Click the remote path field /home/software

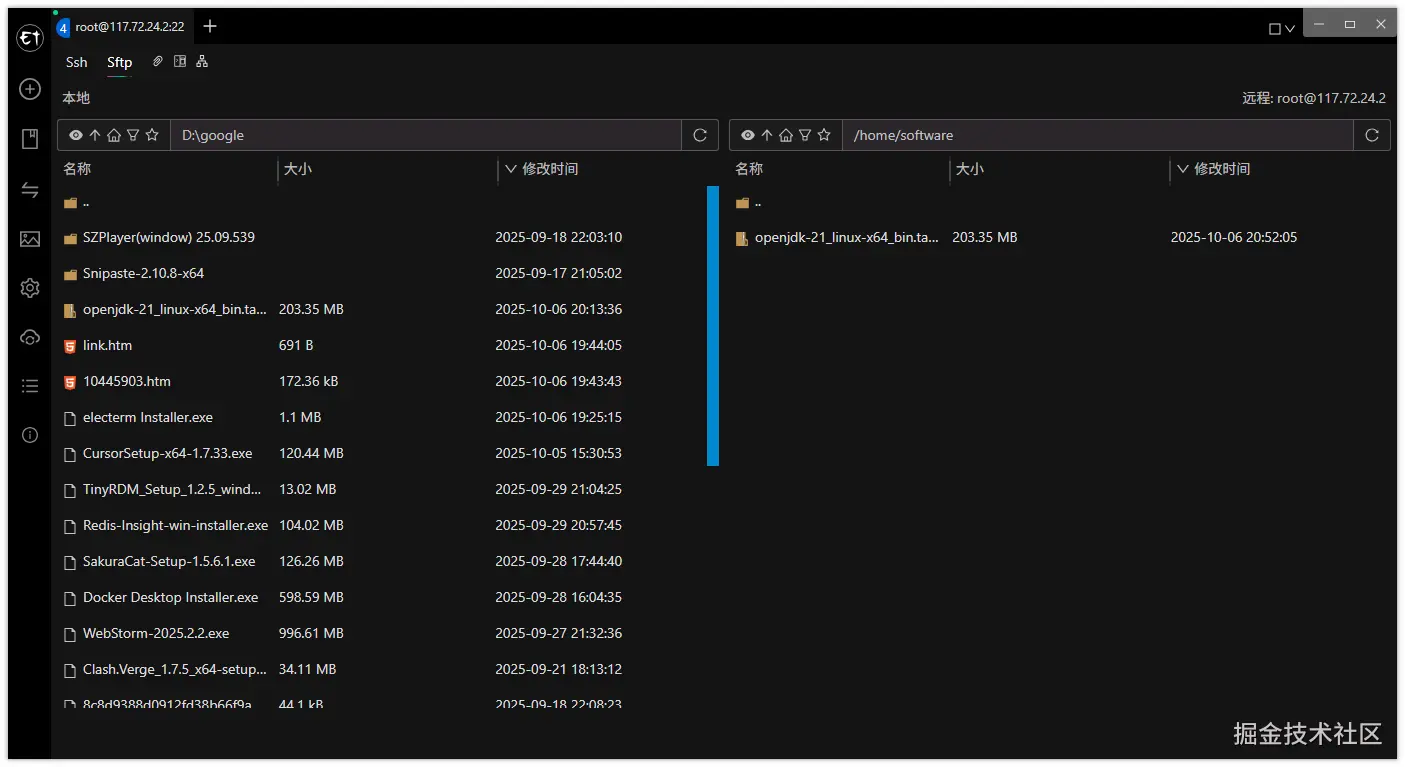[1098, 135]
